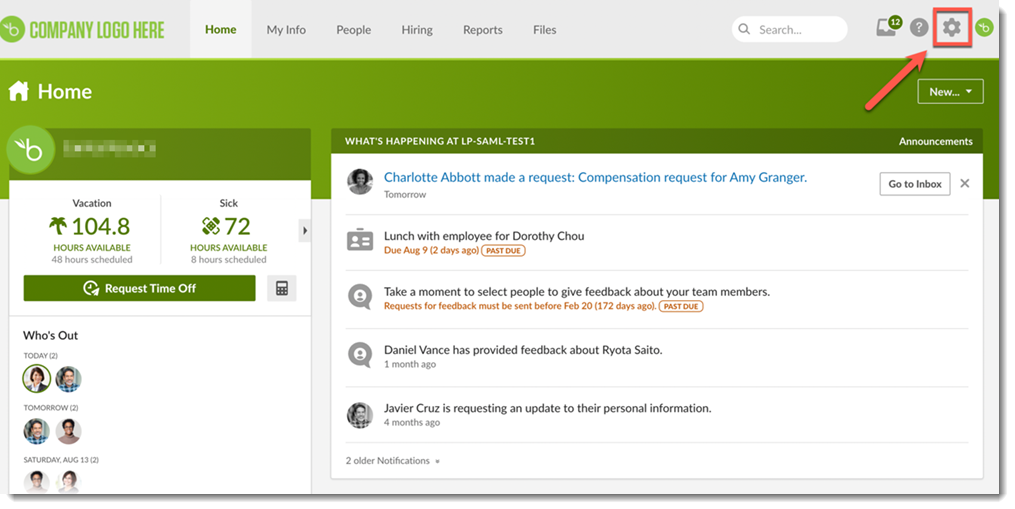The image size is (1015, 509).
Task: Open Charlotte Abbott compensation request link
Action: pyautogui.click(x=595, y=177)
